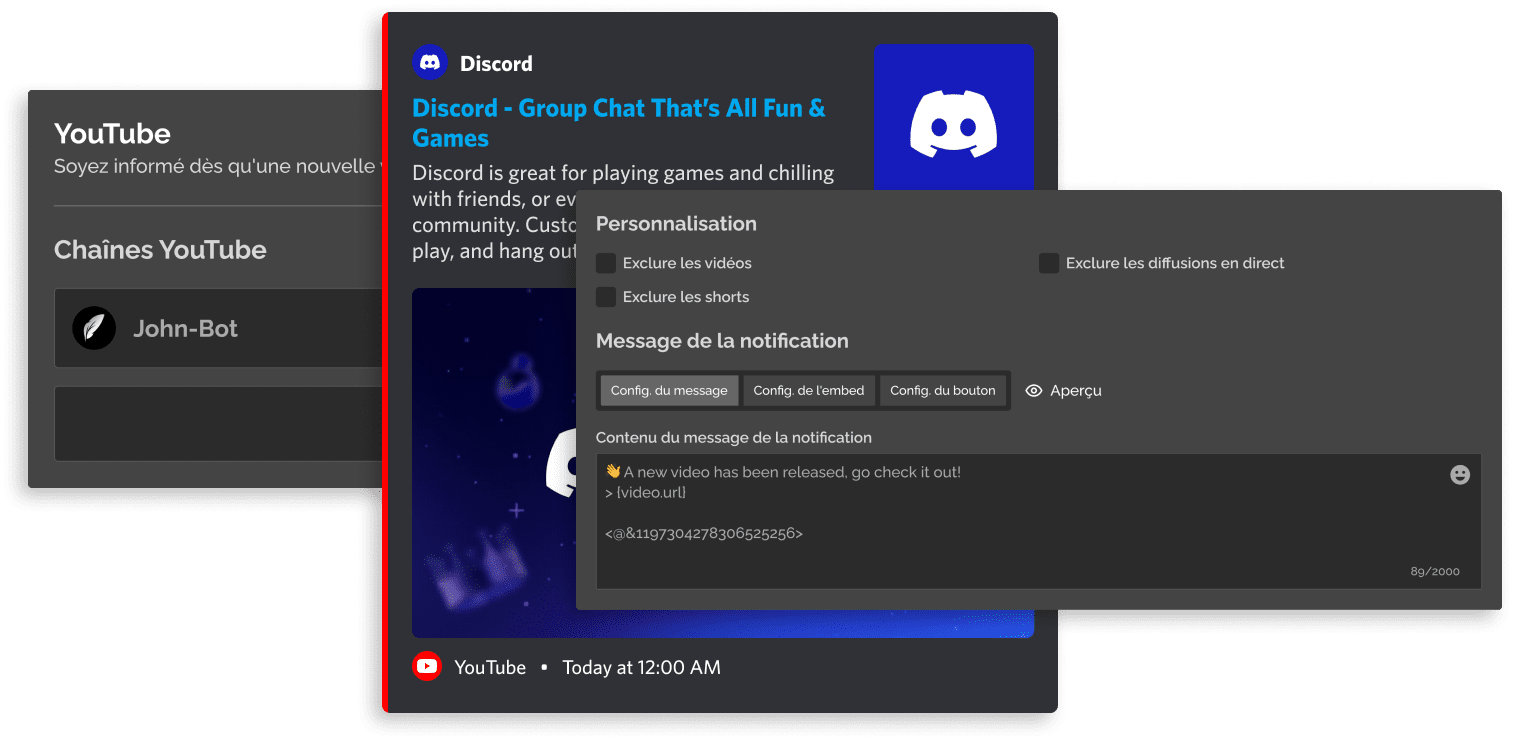1514x741 pixels.
Task: Click the Chaînes YouTube heading
Action: [160, 250]
